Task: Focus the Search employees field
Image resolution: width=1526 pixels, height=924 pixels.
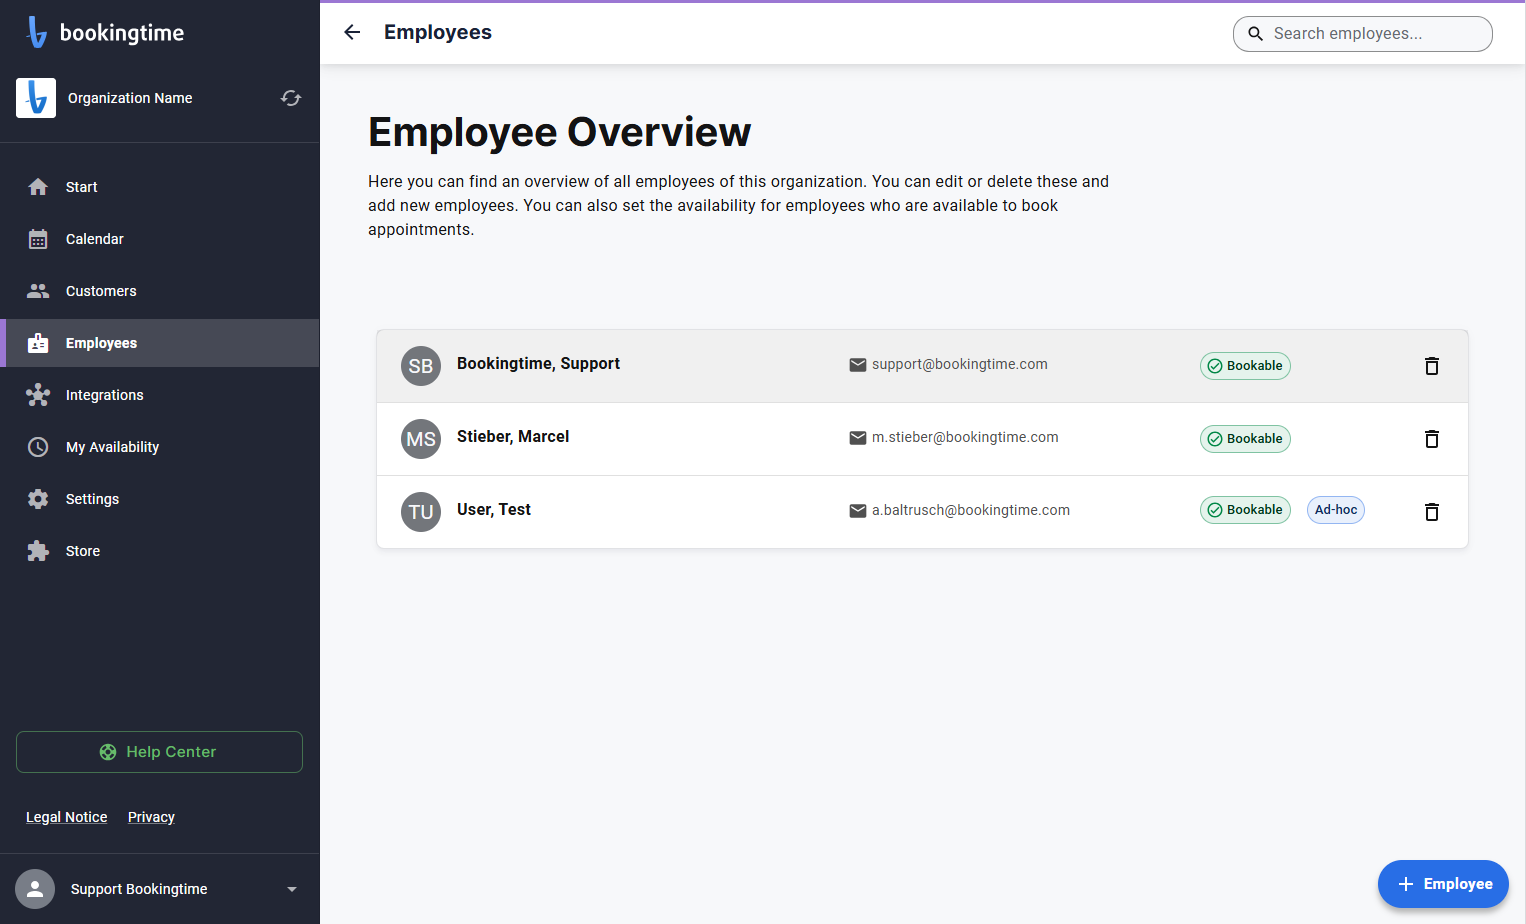Action: pos(1363,34)
